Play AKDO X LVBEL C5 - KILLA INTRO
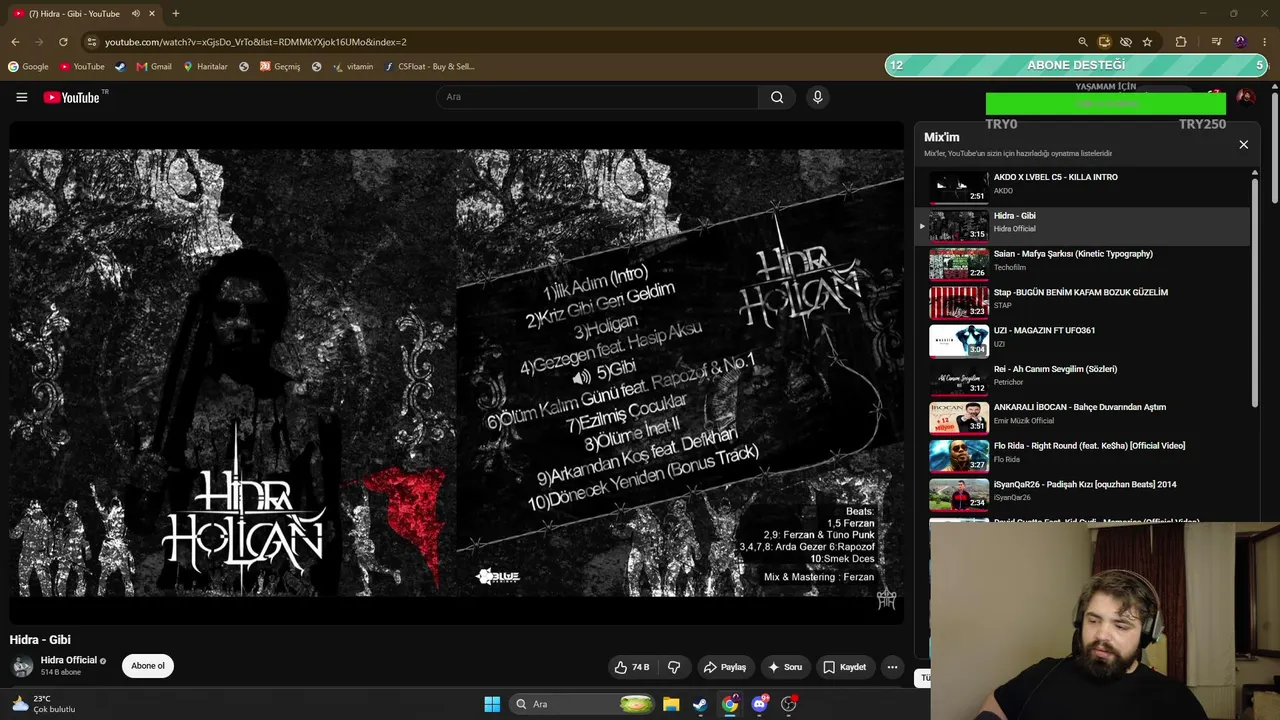Image resolution: width=1280 pixels, height=720 pixels. click(1084, 187)
